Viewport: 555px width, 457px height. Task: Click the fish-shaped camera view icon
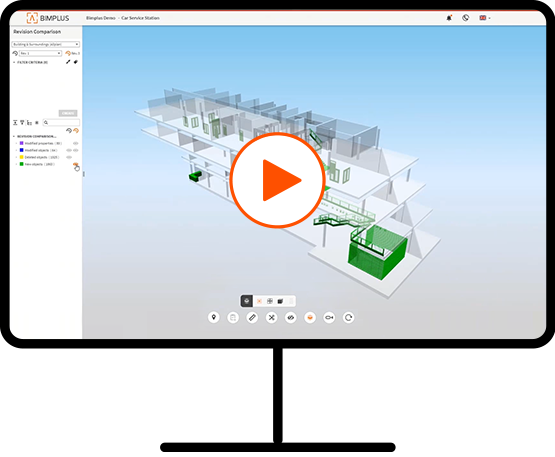click(x=329, y=318)
